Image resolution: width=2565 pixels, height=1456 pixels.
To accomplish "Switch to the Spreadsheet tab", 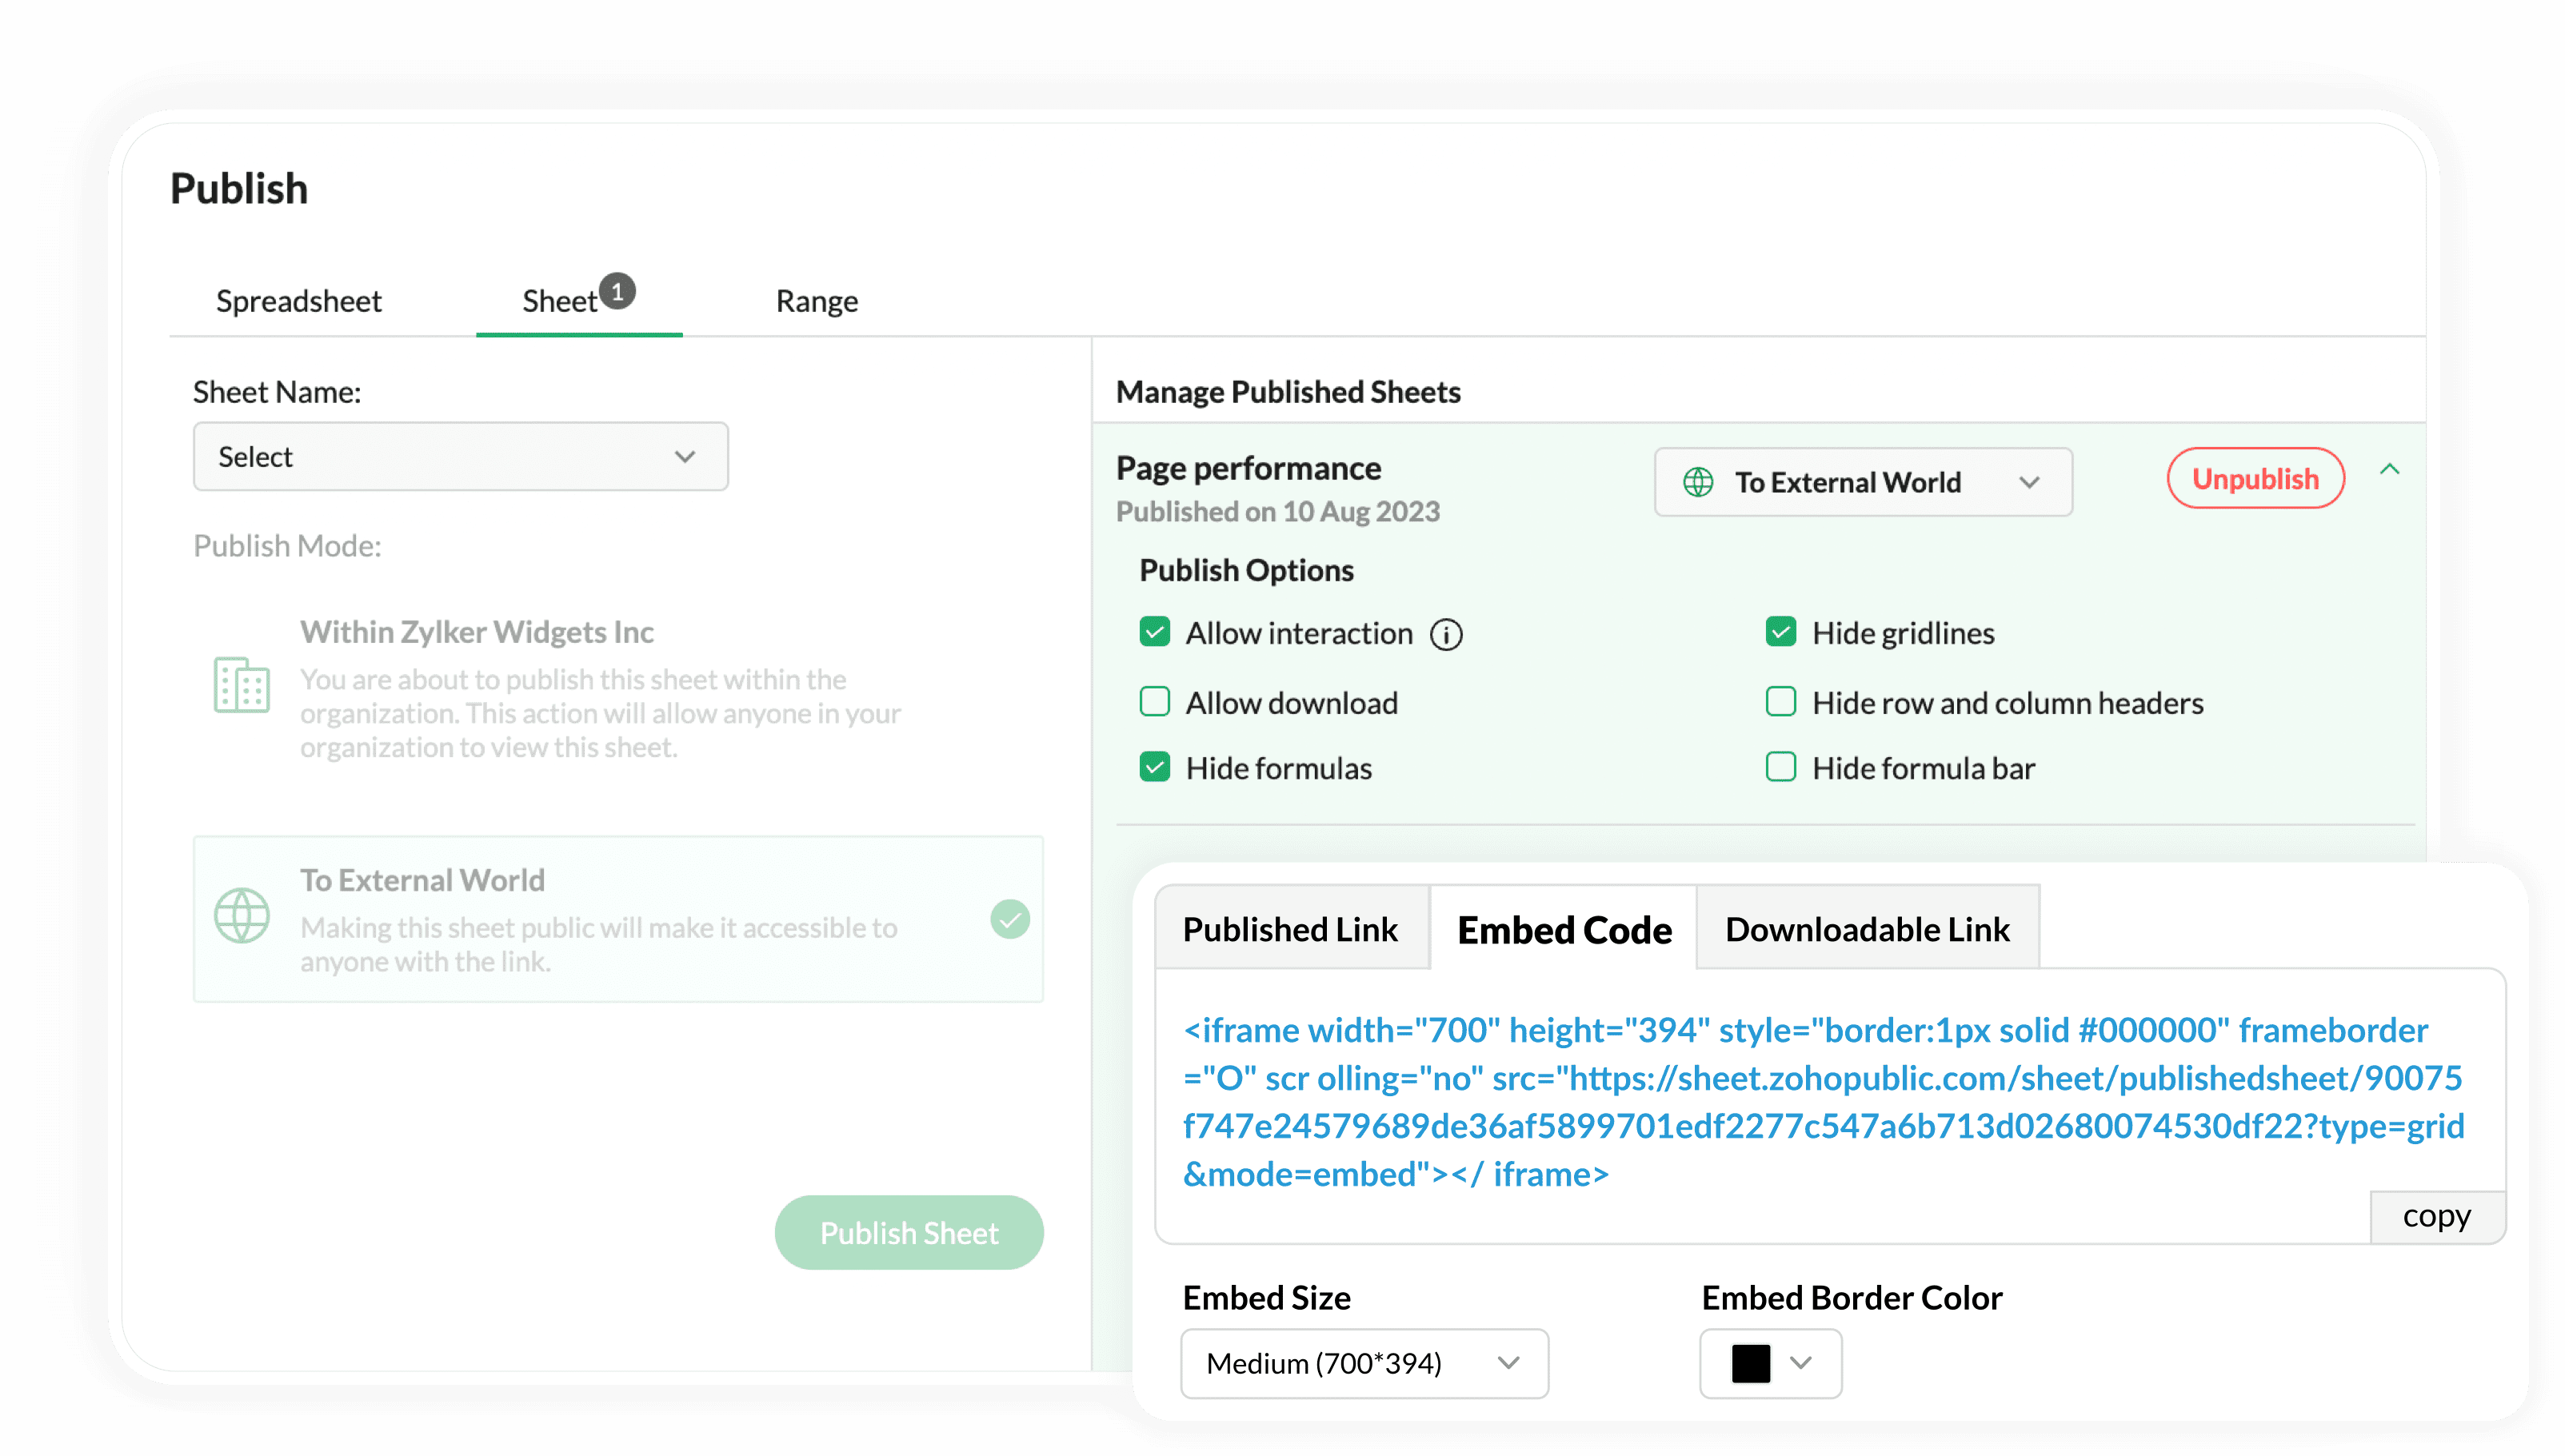I will pos(299,301).
